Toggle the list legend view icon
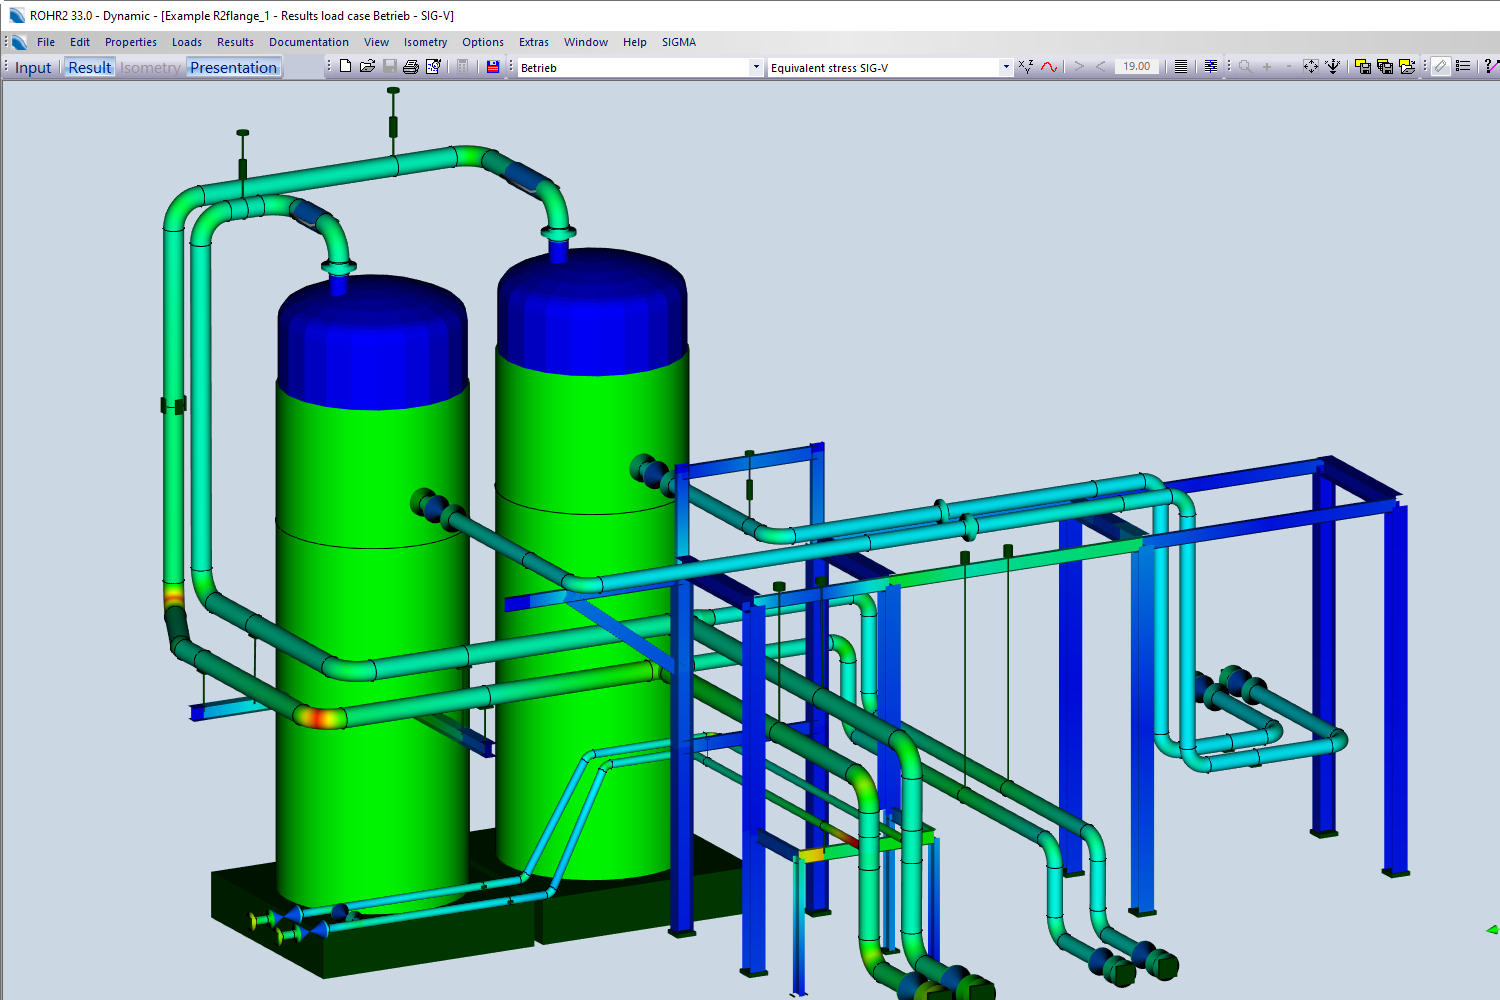The image size is (1500, 1000). (x=1463, y=67)
